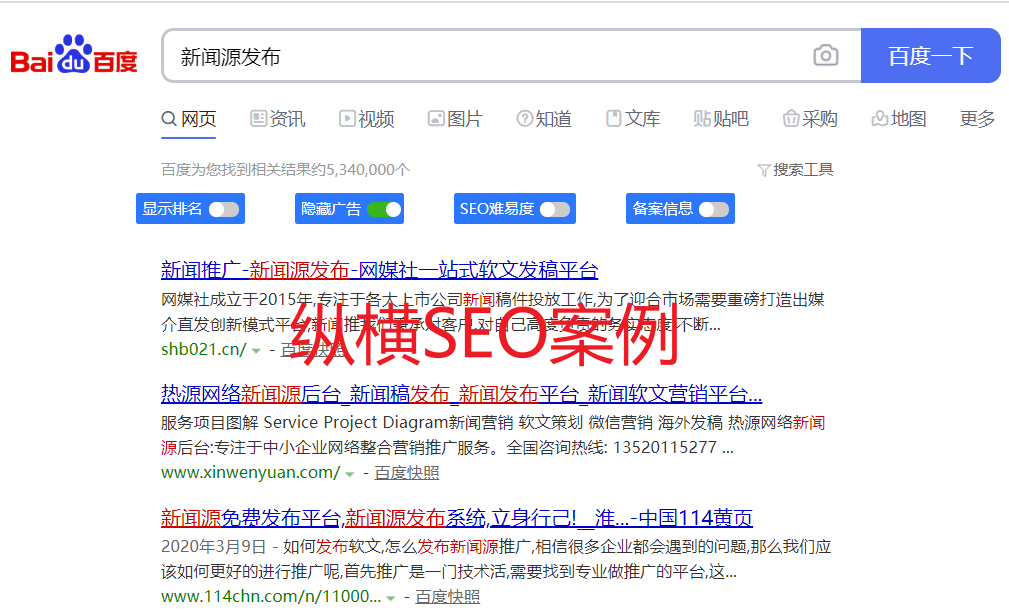Select the 贴吧 forum tab

click(x=721, y=119)
